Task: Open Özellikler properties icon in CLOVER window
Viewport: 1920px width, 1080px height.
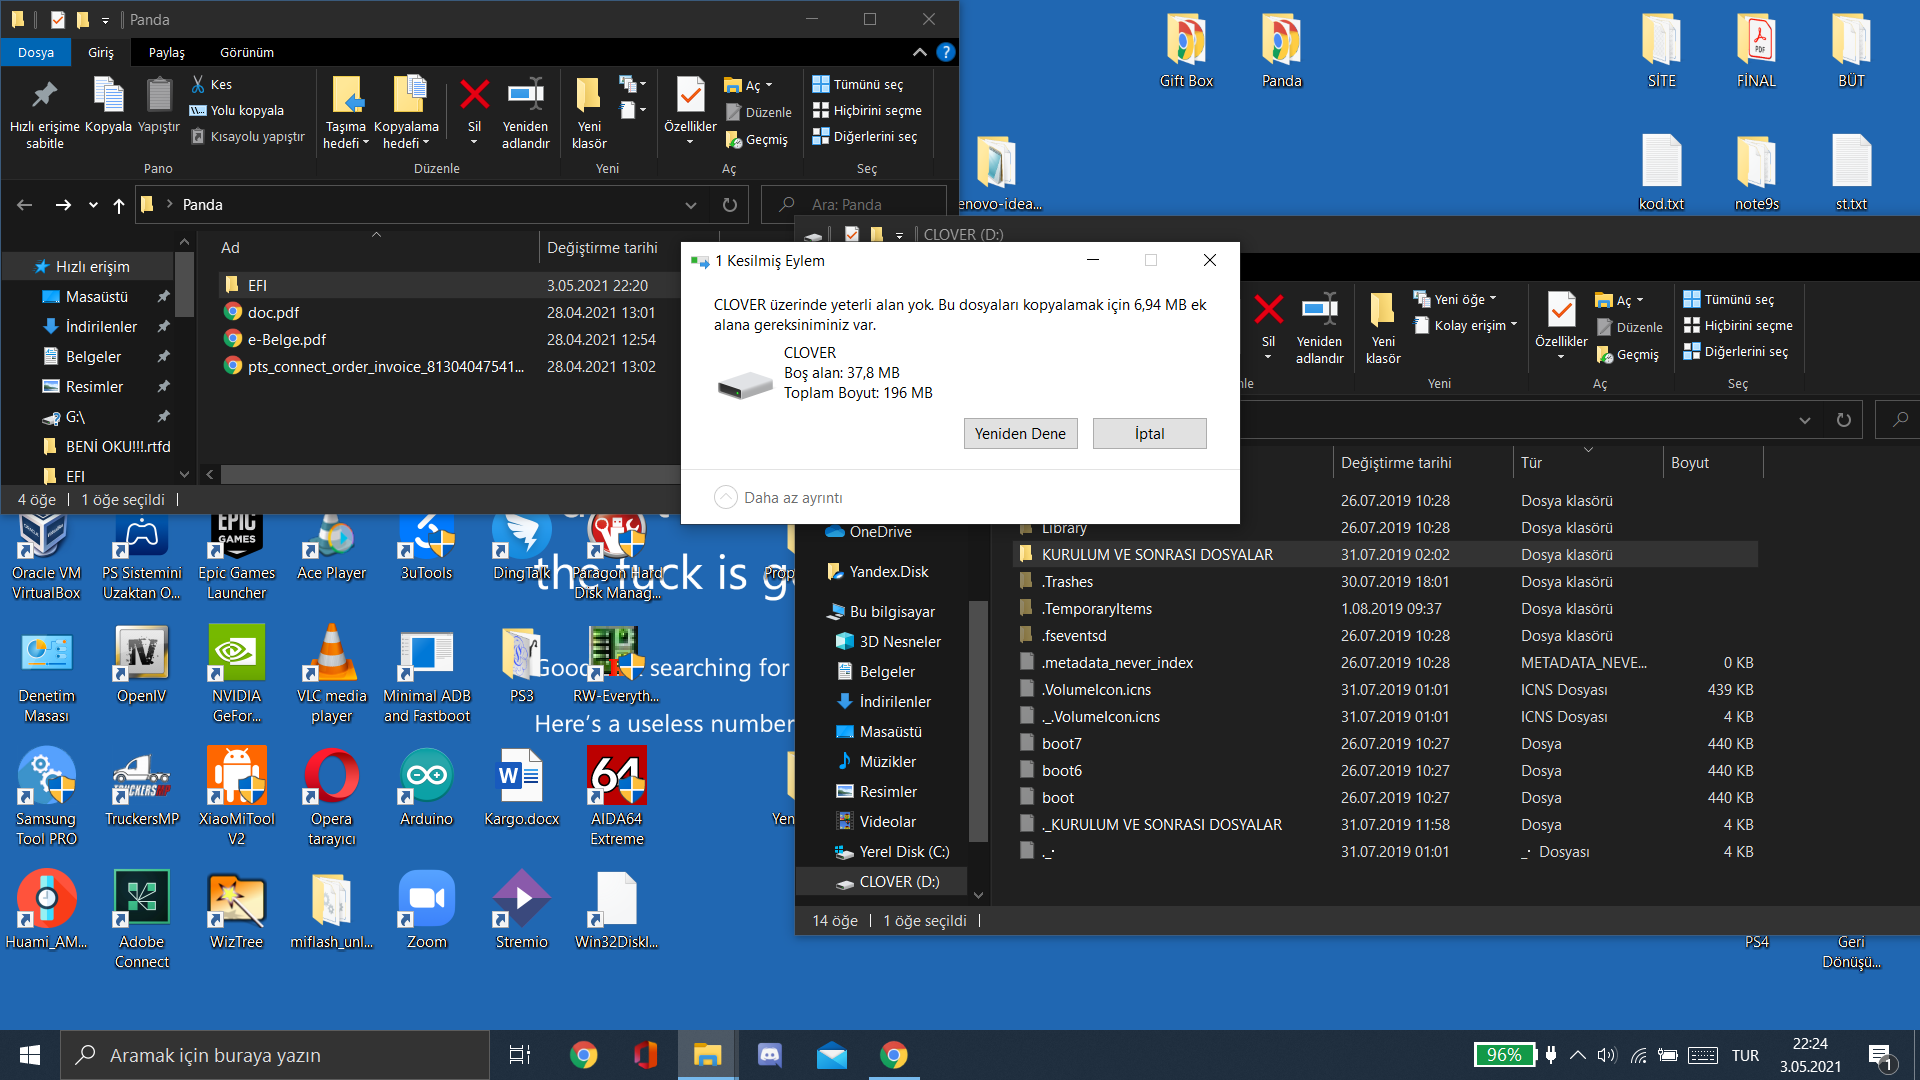Action: (x=1561, y=311)
